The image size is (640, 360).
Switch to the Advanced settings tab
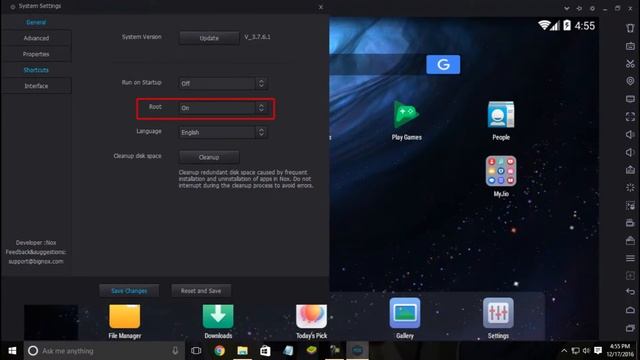pos(36,38)
